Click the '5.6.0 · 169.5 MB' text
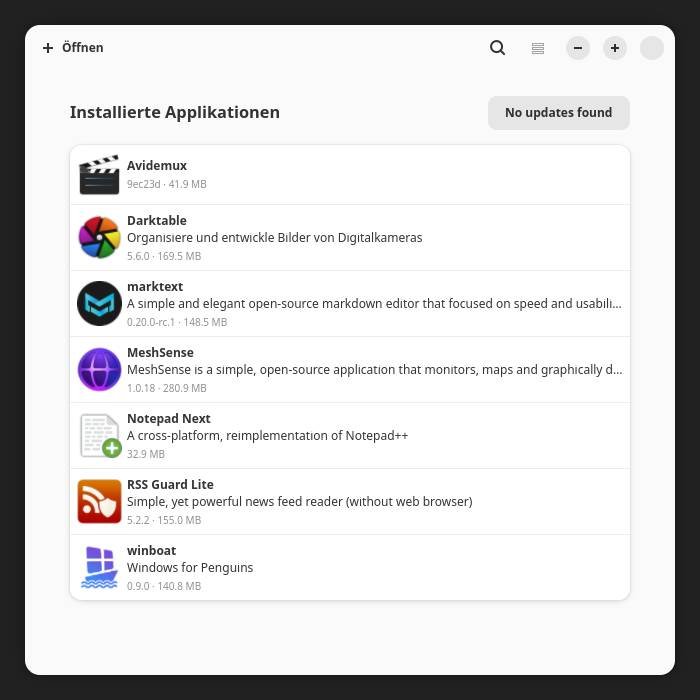The width and height of the screenshot is (700, 700). coord(164,256)
